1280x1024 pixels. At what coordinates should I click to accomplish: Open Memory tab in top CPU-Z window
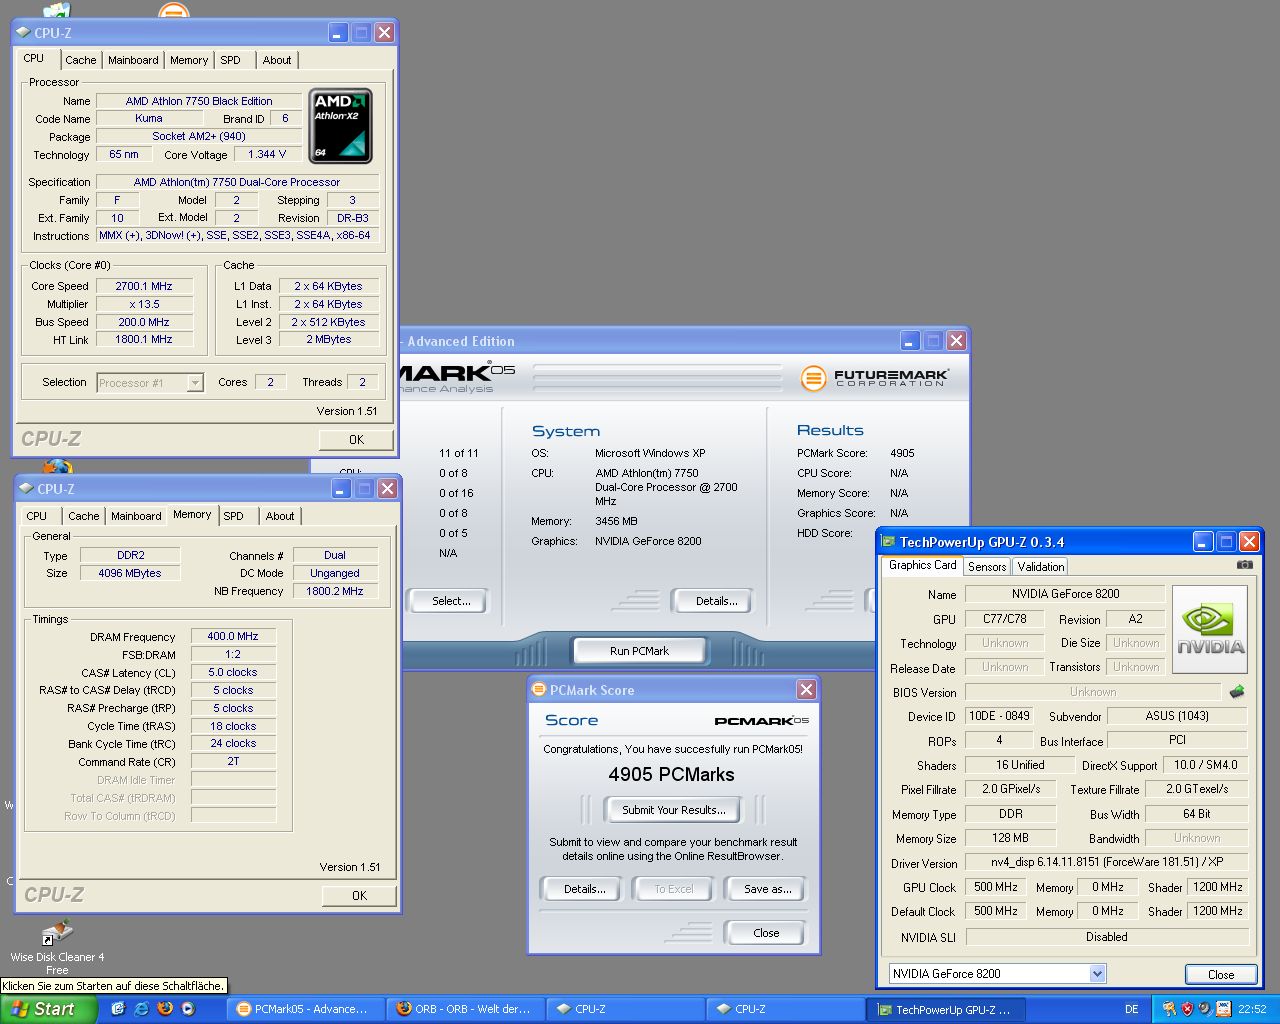[189, 60]
